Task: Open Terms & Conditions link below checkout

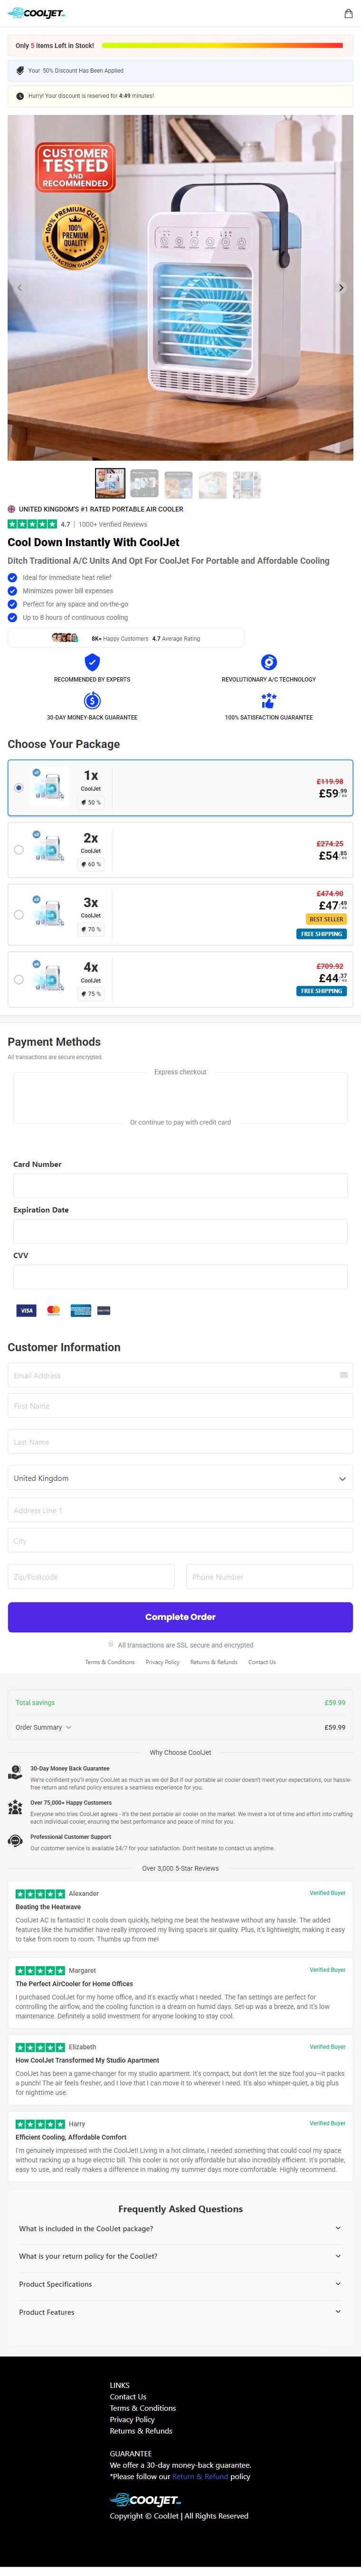Action: [x=110, y=1662]
